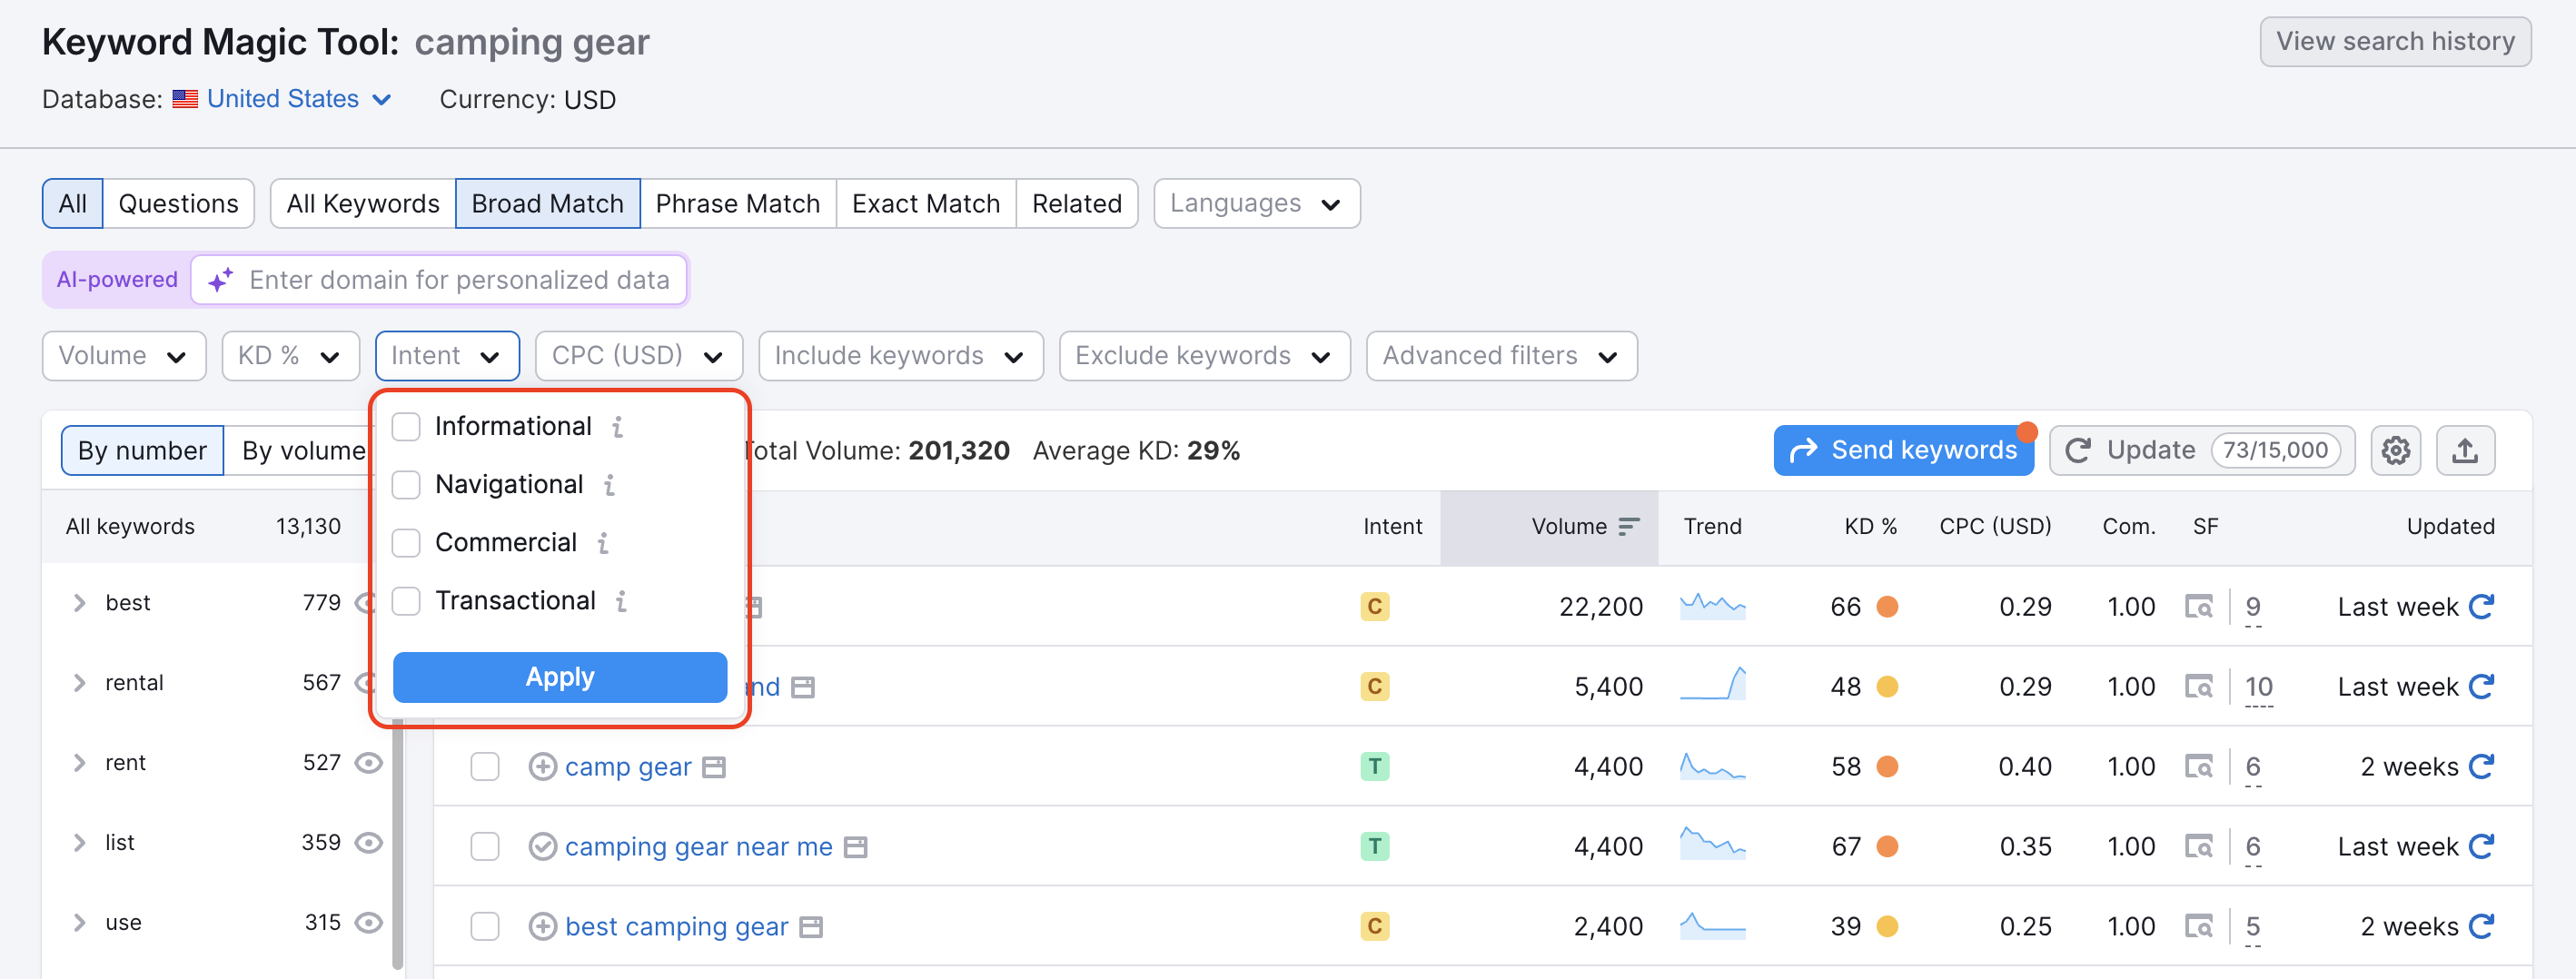Select the checkbox for camp gear row
The width and height of the screenshot is (2576, 979).
pos(485,766)
